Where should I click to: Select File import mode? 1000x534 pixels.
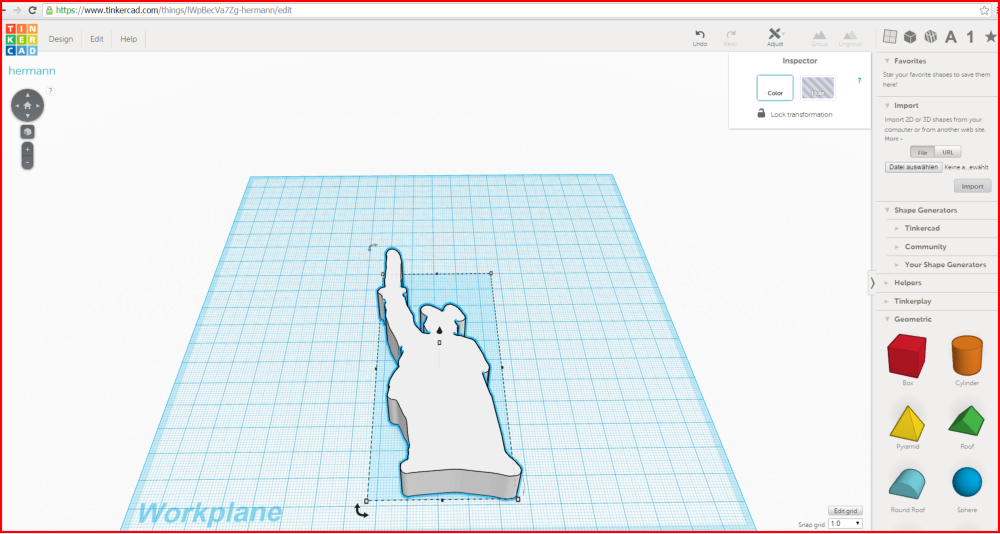(922, 152)
